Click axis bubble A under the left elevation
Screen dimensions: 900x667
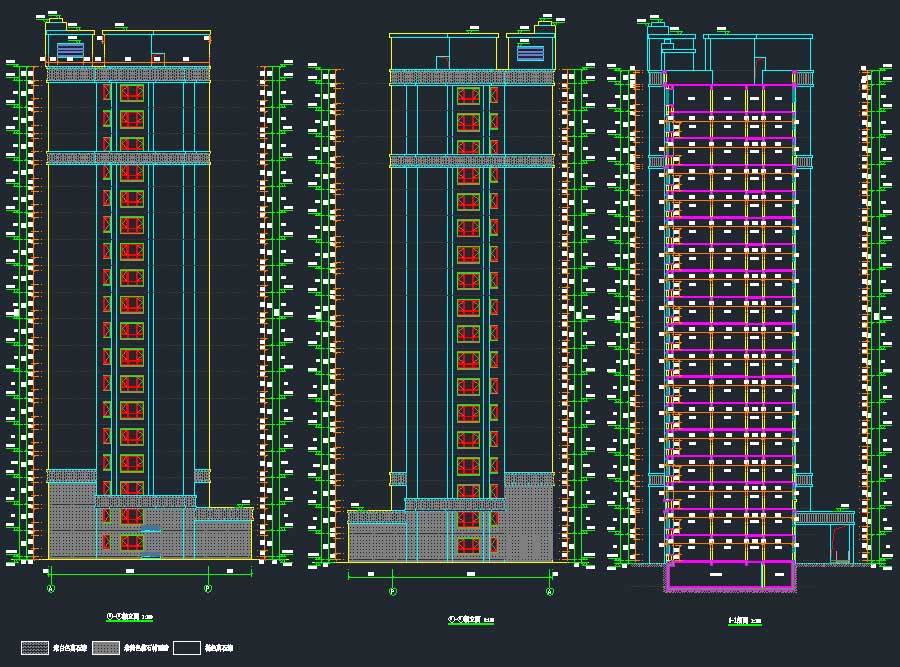pyautogui.click(x=50, y=589)
